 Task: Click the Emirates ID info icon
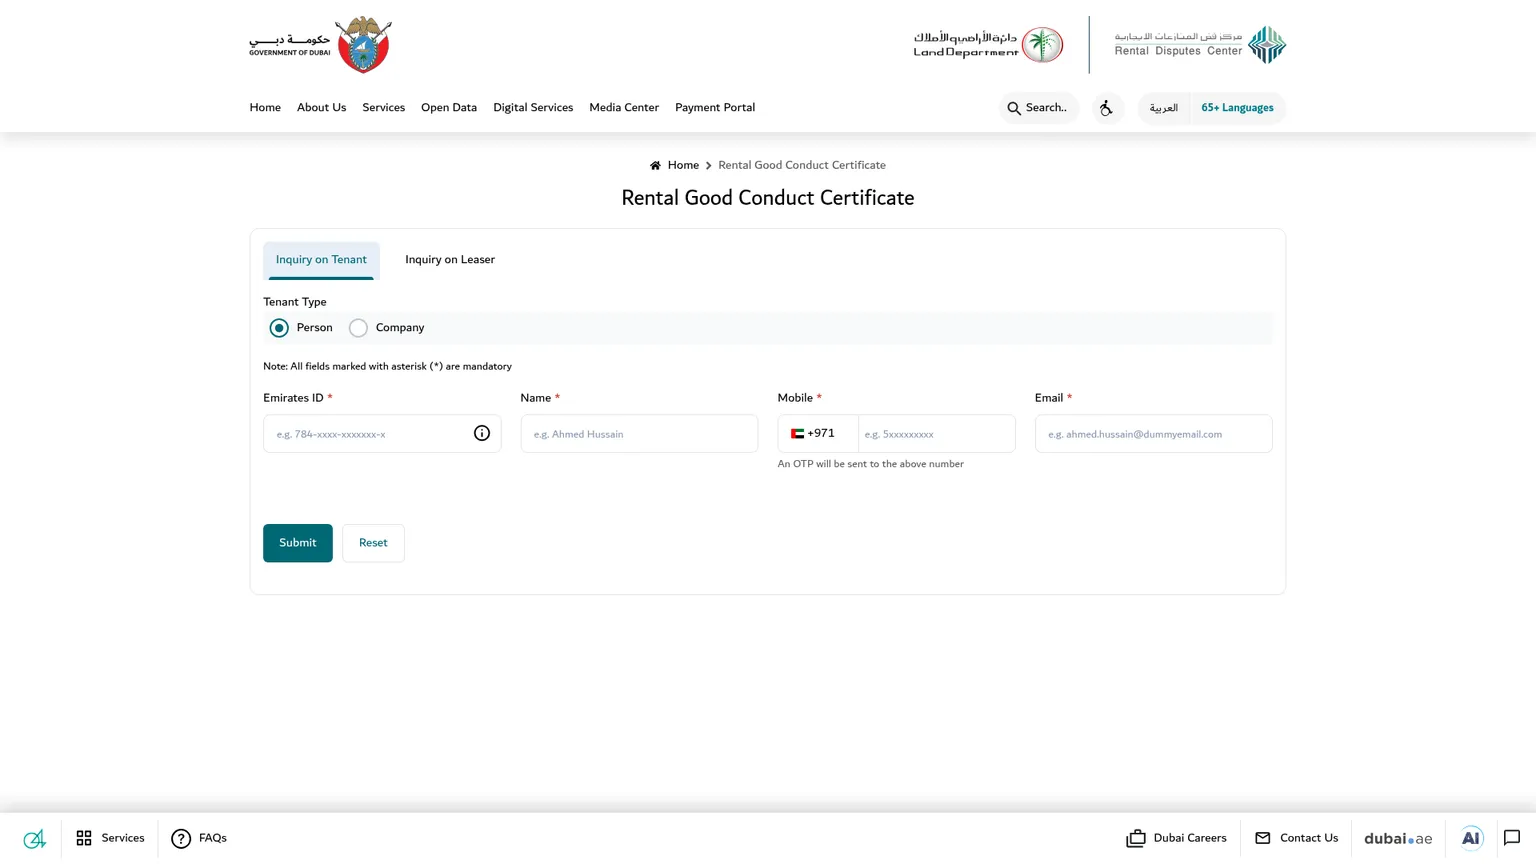coord(482,433)
